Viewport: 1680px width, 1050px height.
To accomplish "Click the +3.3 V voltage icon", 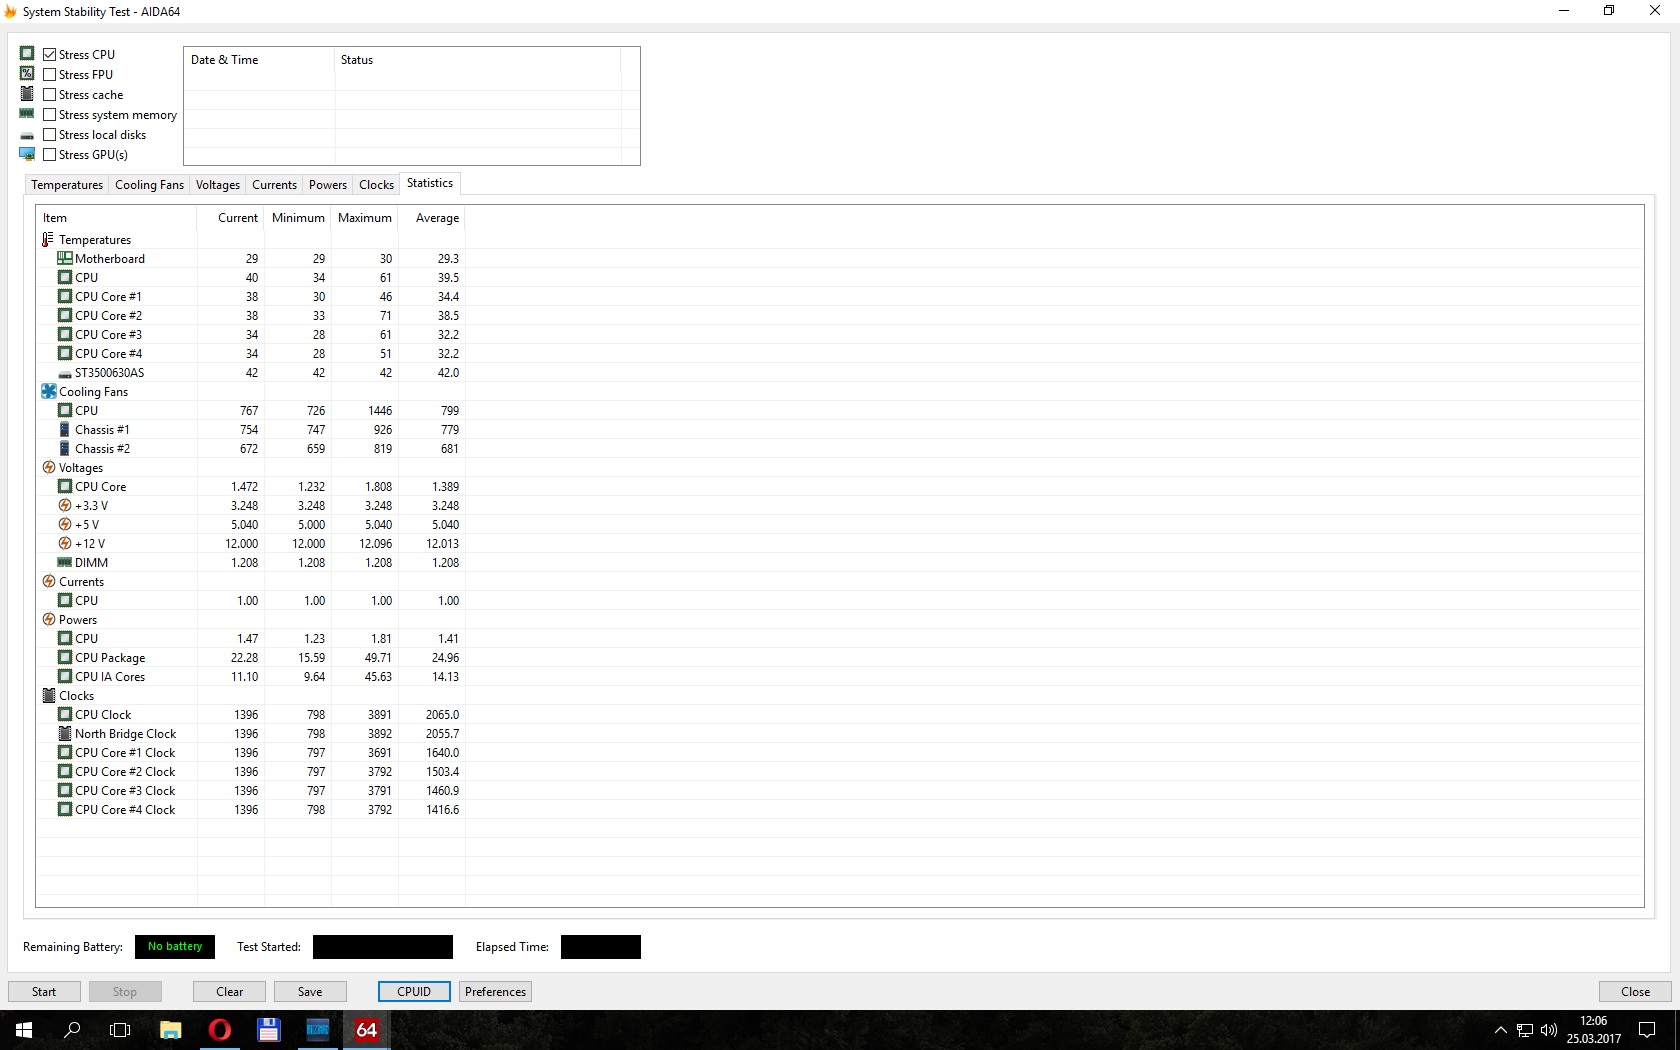I will tap(64, 506).
